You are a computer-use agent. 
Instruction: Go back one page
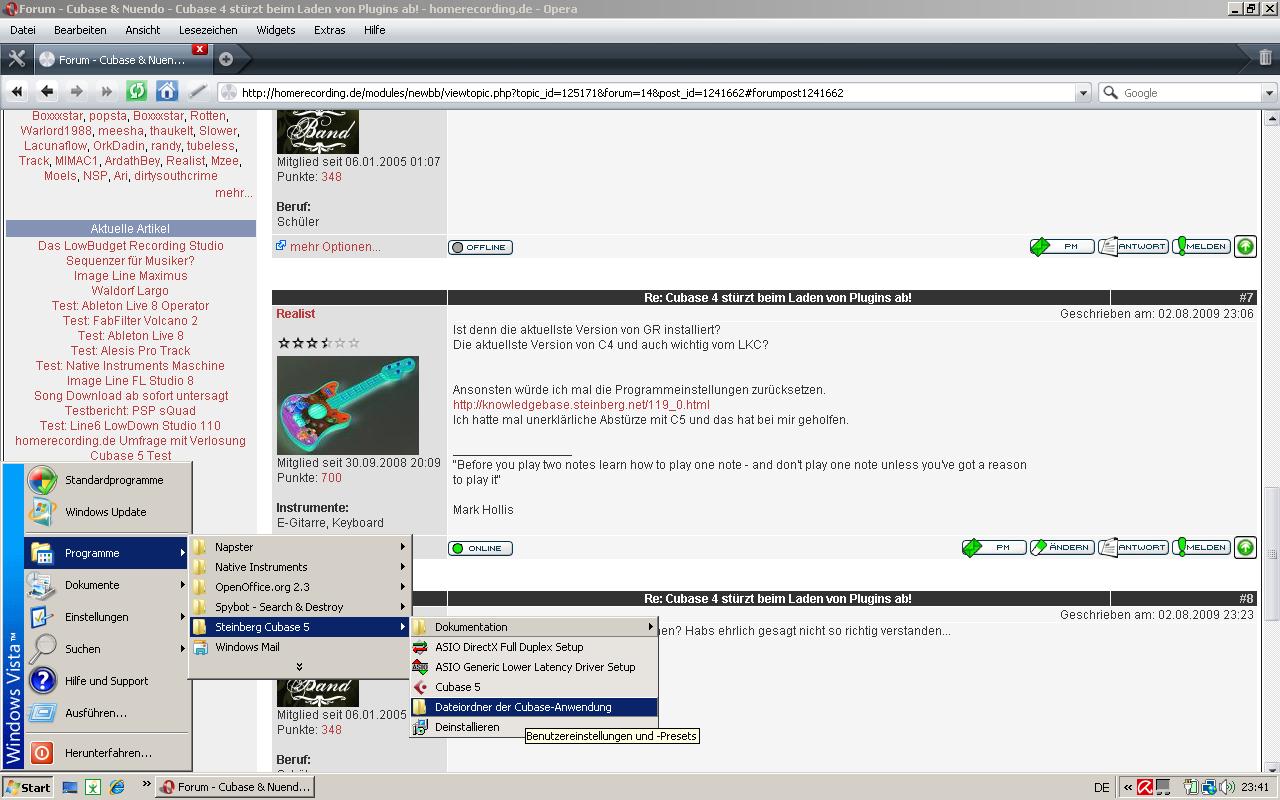(x=47, y=92)
